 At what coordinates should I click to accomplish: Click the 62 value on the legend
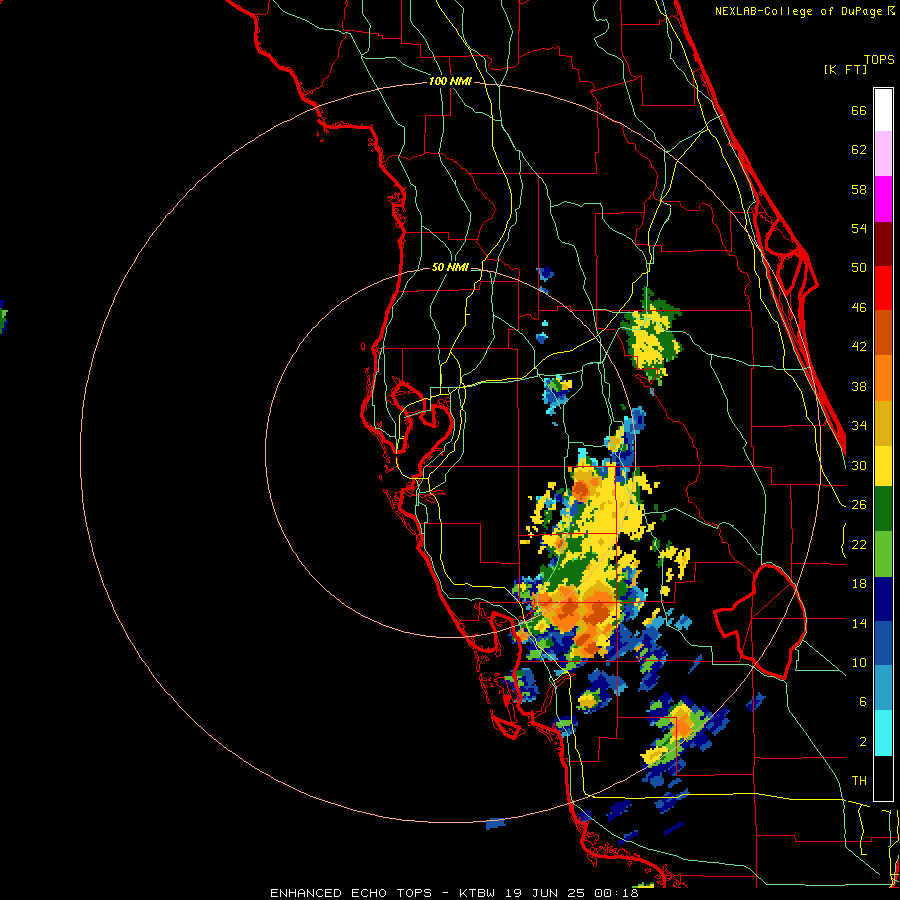(x=859, y=150)
